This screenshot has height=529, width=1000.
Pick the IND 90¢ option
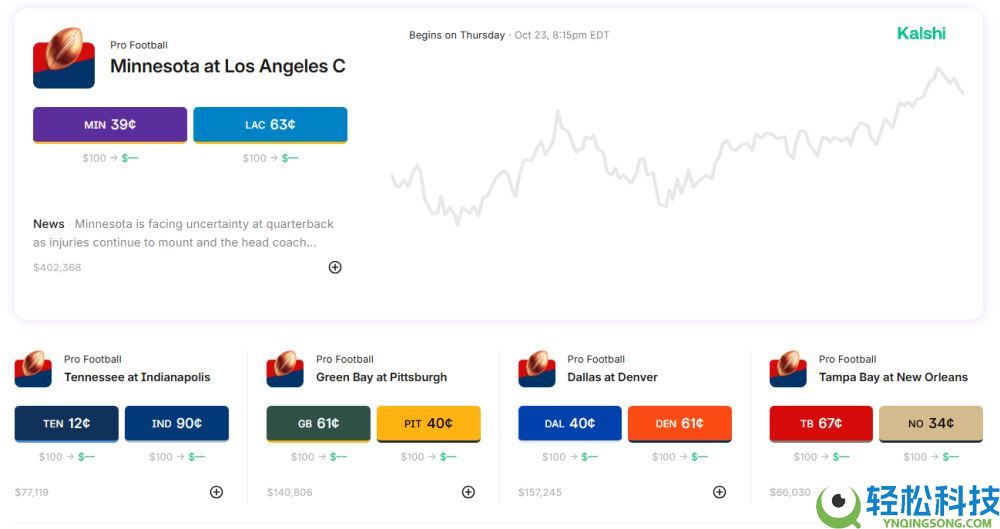coord(177,423)
